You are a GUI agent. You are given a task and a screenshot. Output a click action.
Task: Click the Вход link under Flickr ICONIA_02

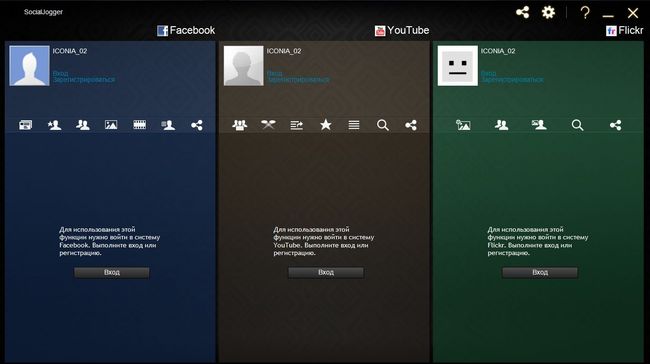point(488,73)
